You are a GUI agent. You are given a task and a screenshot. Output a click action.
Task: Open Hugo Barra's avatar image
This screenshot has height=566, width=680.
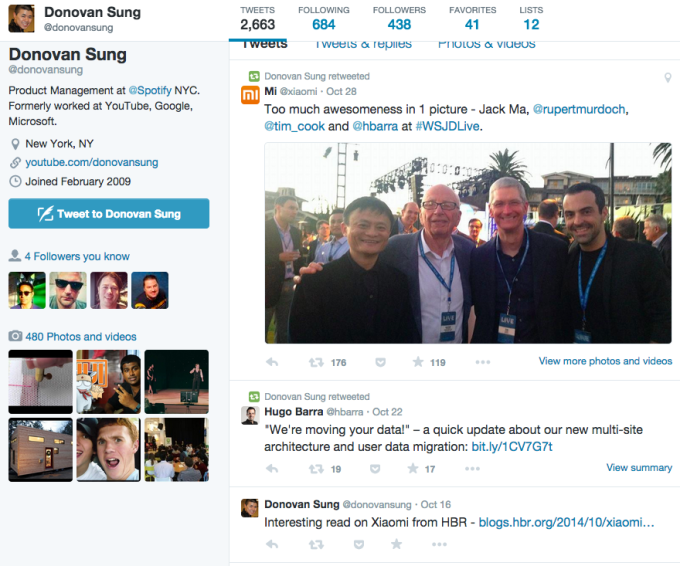tap(250, 416)
